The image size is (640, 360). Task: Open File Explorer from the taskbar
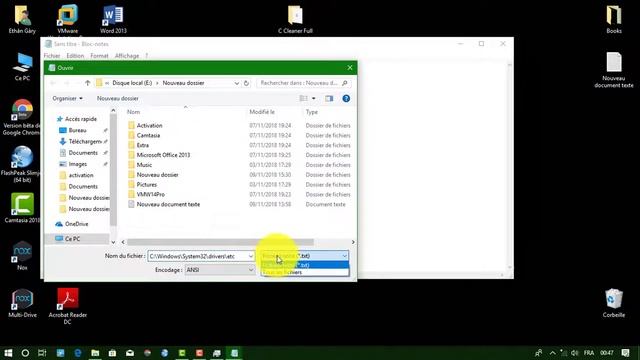[x=95, y=353]
